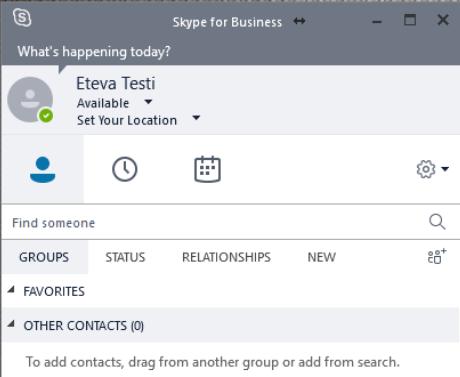Viewport: 460px width, 377px height.
Task: Click the Find someone search field
Action: pyautogui.click(x=213, y=222)
